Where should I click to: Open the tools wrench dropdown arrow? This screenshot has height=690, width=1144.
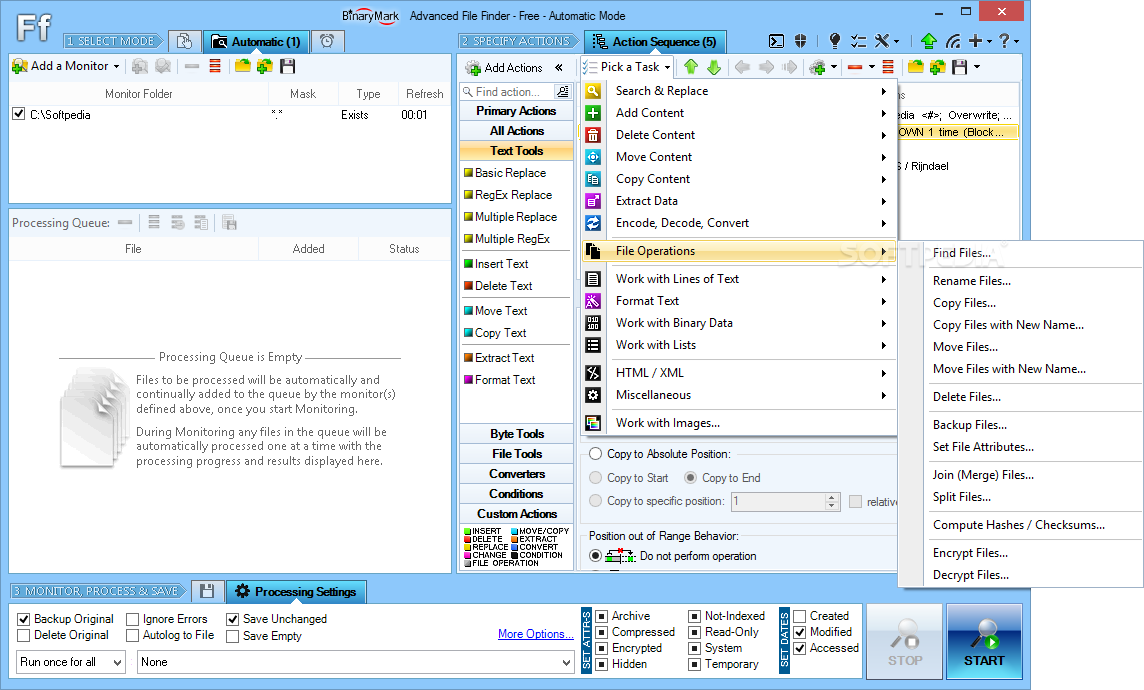[x=896, y=42]
